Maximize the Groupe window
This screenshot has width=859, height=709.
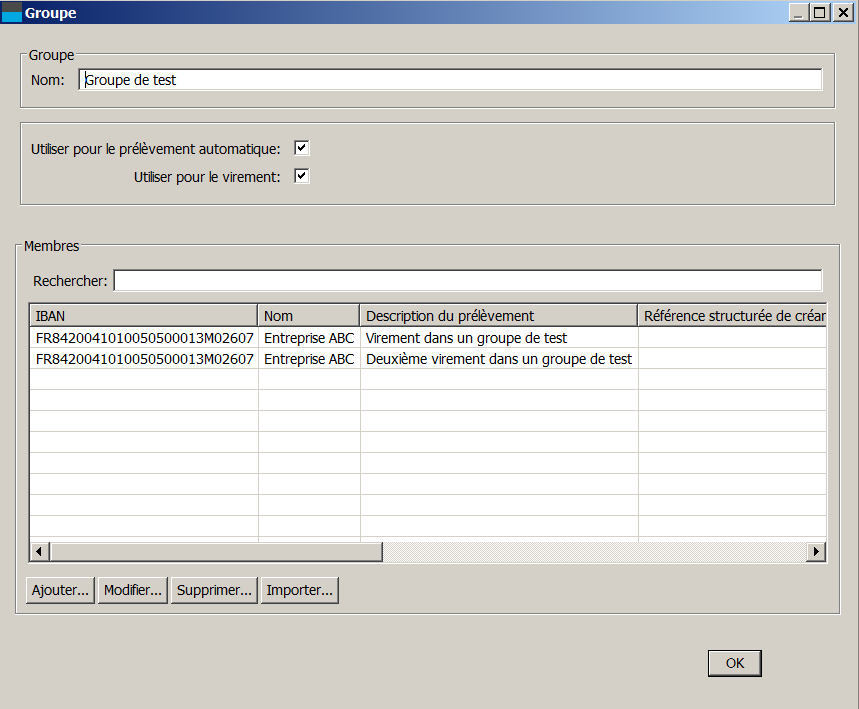820,12
